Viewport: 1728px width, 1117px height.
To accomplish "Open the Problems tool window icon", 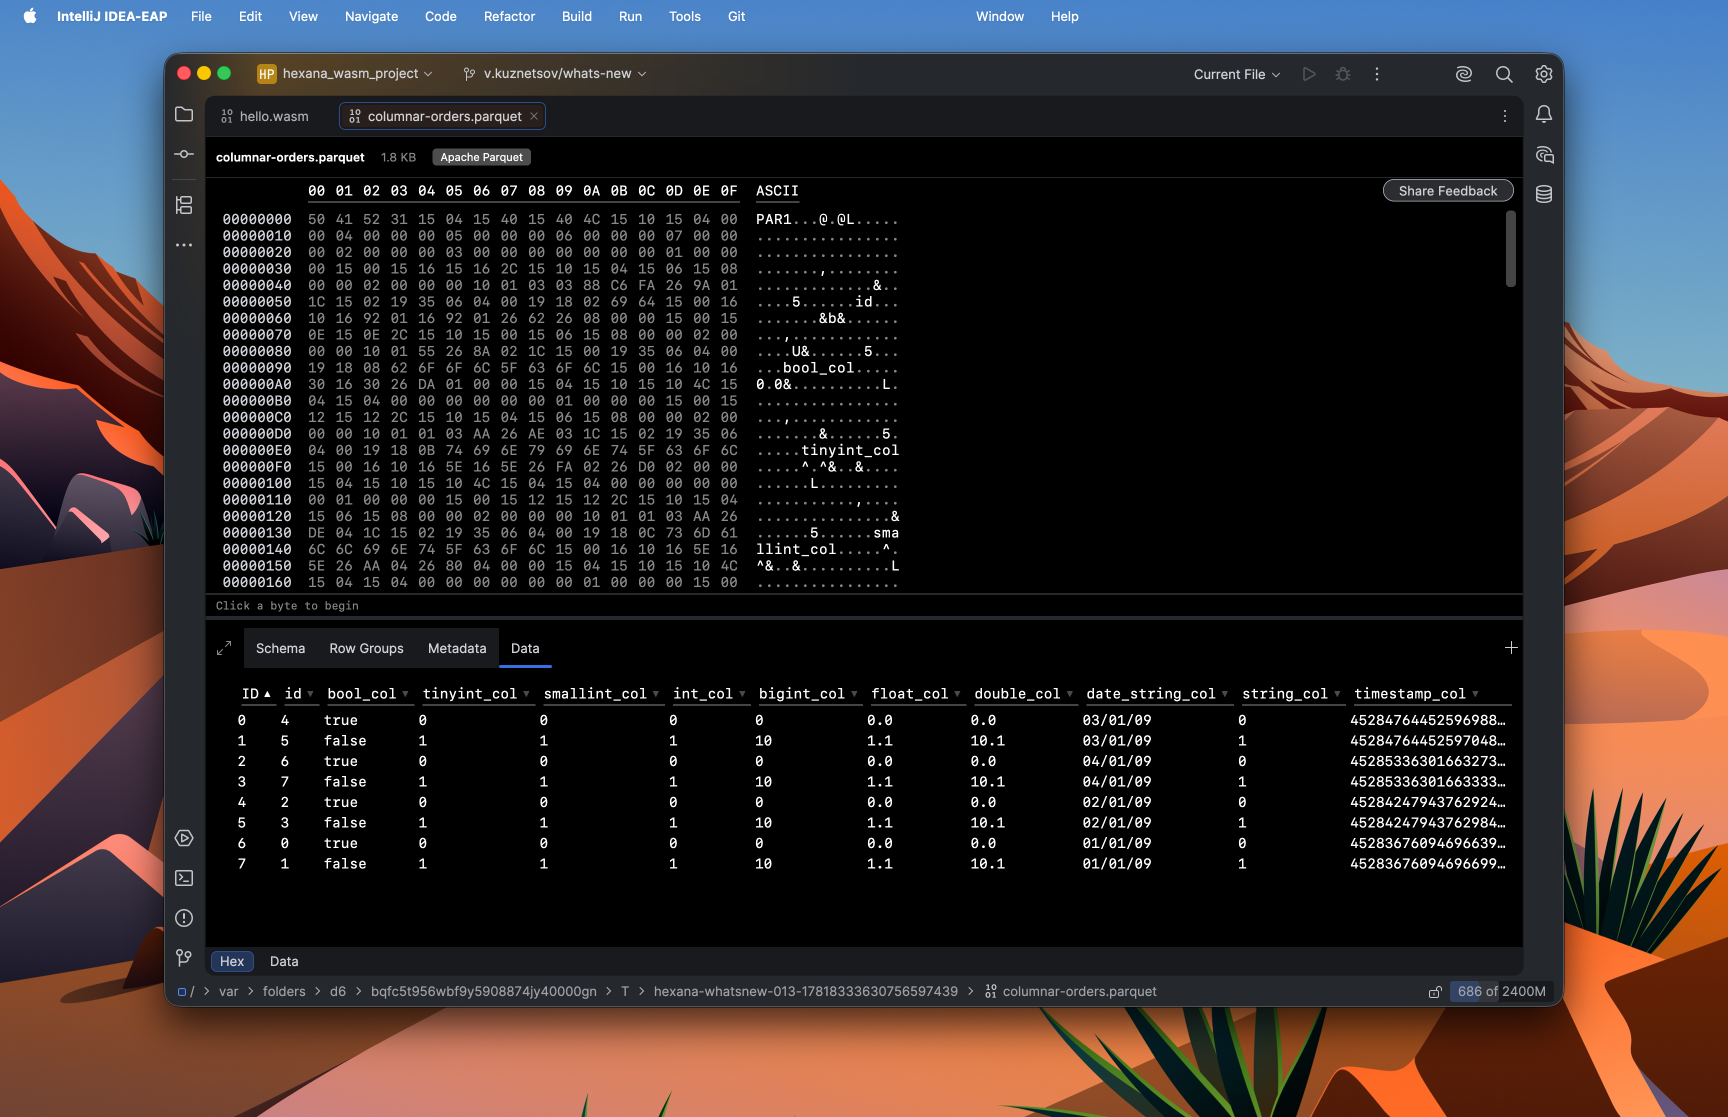I will point(184,918).
